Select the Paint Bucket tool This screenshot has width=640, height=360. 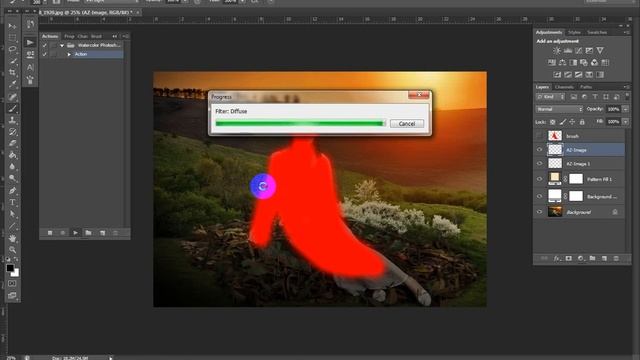[x=12, y=155]
